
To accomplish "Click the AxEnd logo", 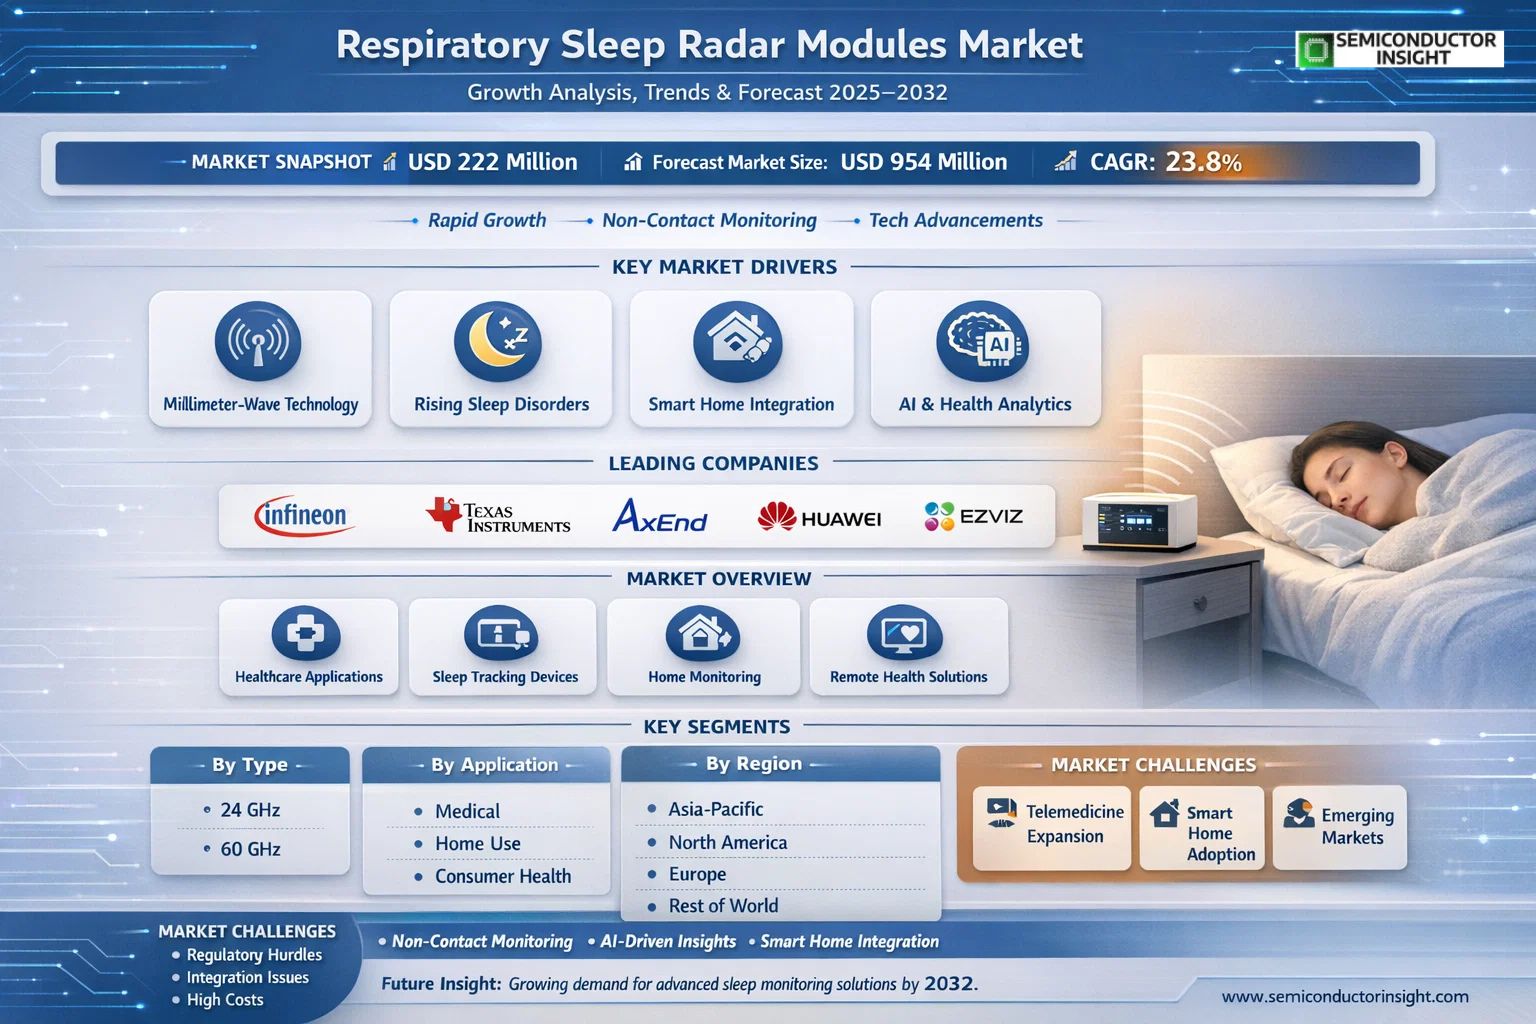I will click(659, 516).
